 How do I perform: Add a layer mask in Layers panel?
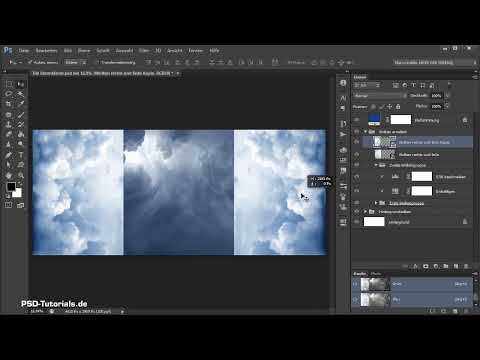pyautogui.click(x=426, y=266)
